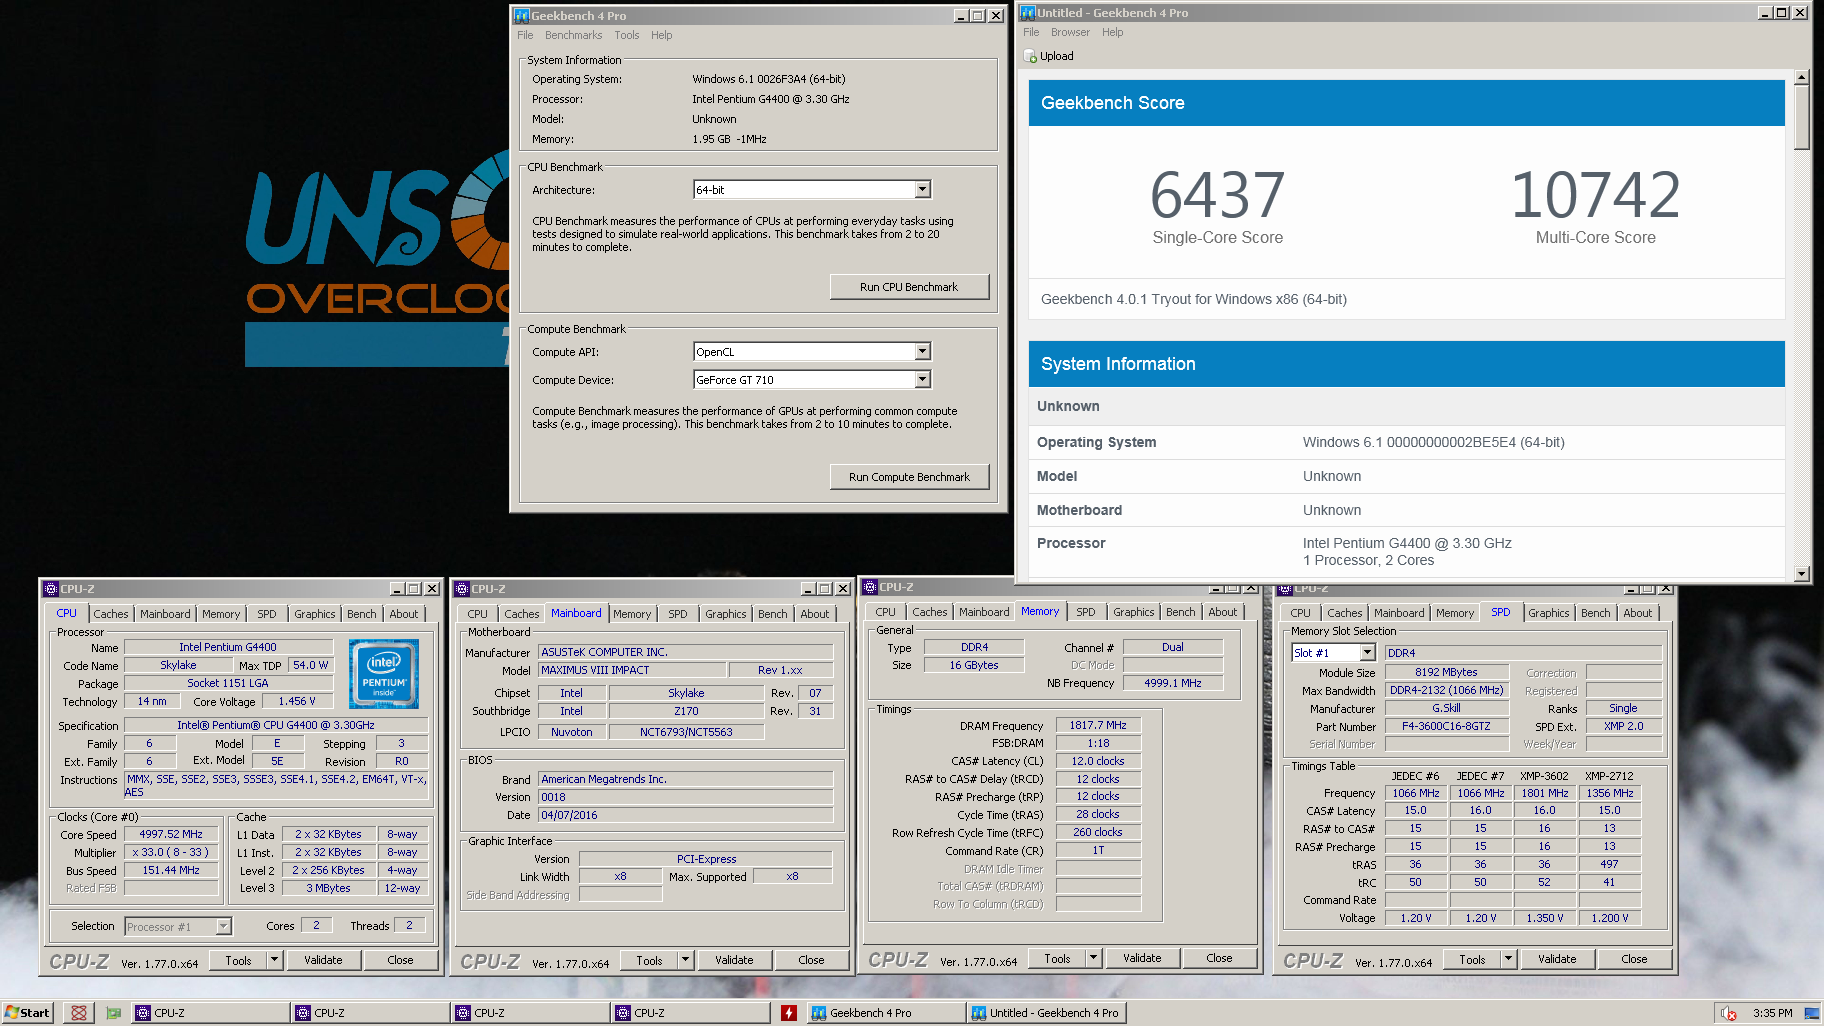
Task: Click the taskbar clock showing 3:35 PM
Action: [1772, 1013]
